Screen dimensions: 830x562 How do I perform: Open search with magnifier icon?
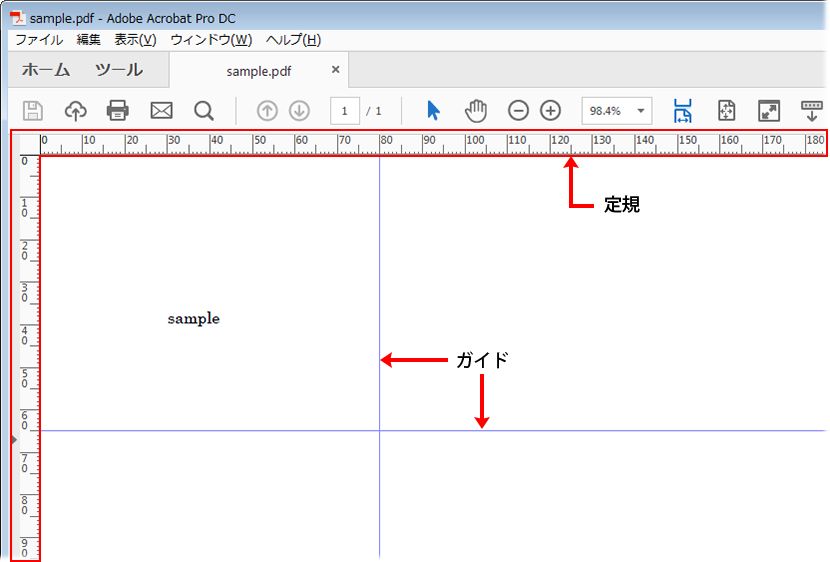pos(204,111)
